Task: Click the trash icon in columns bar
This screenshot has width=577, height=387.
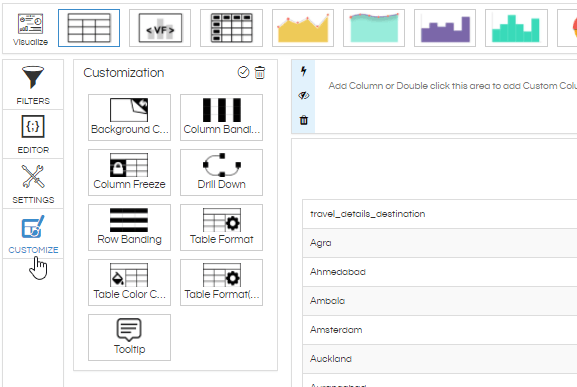Action: pyautogui.click(x=304, y=120)
